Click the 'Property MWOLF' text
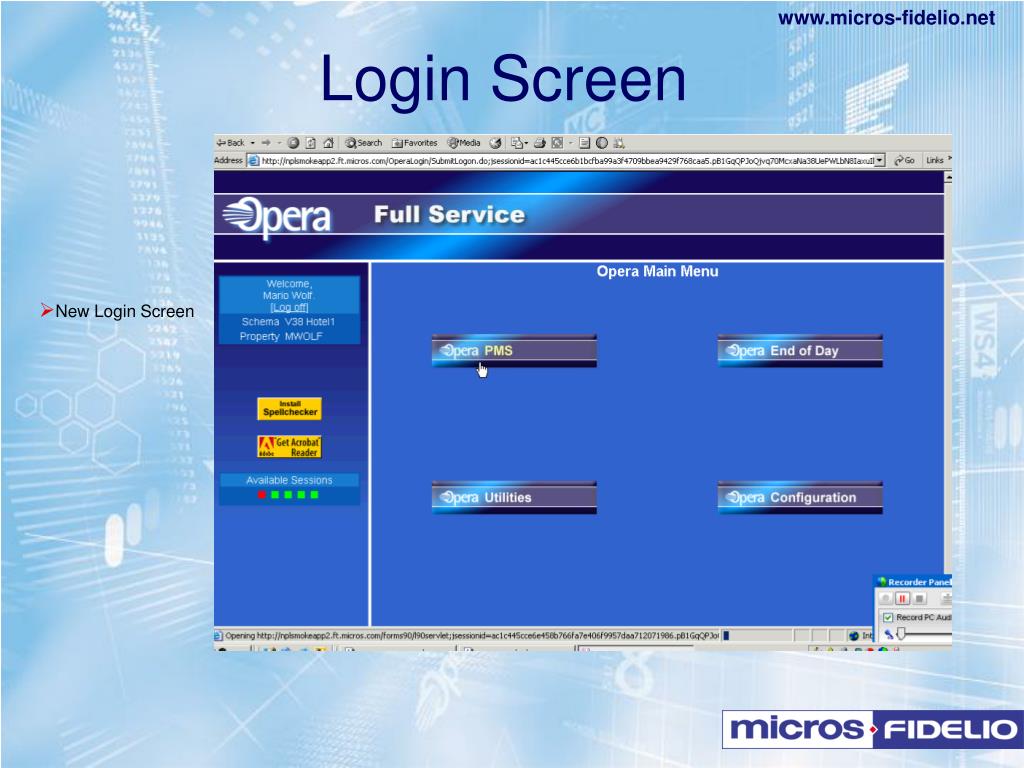Image resolution: width=1024 pixels, height=768 pixels. [281, 336]
